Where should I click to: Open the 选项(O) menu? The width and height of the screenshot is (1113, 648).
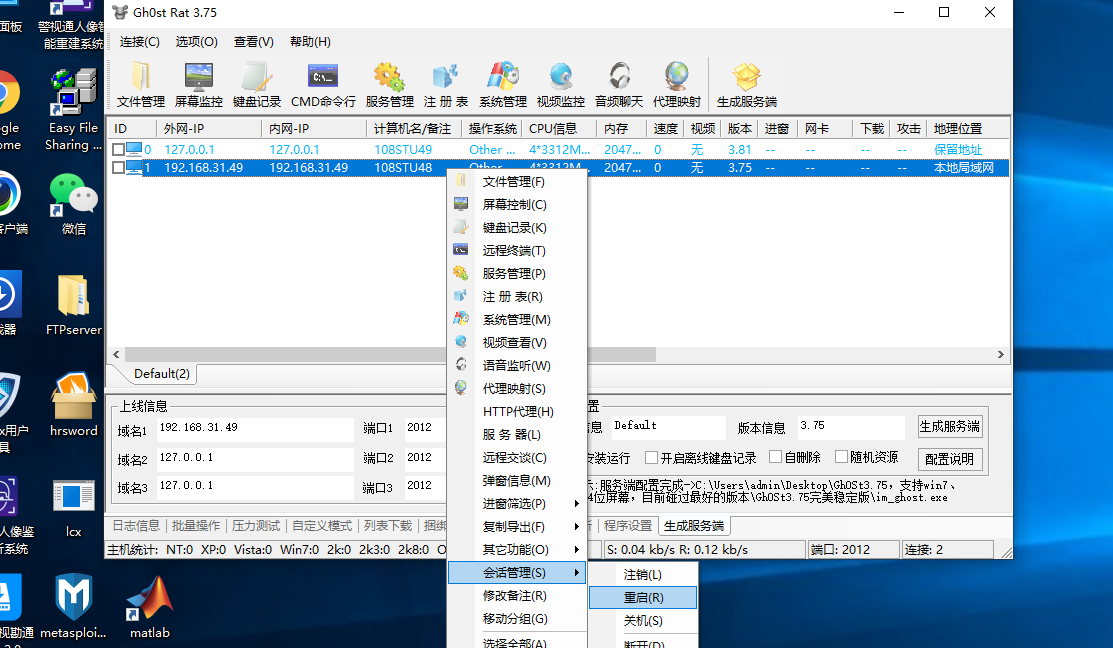point(197,42)
